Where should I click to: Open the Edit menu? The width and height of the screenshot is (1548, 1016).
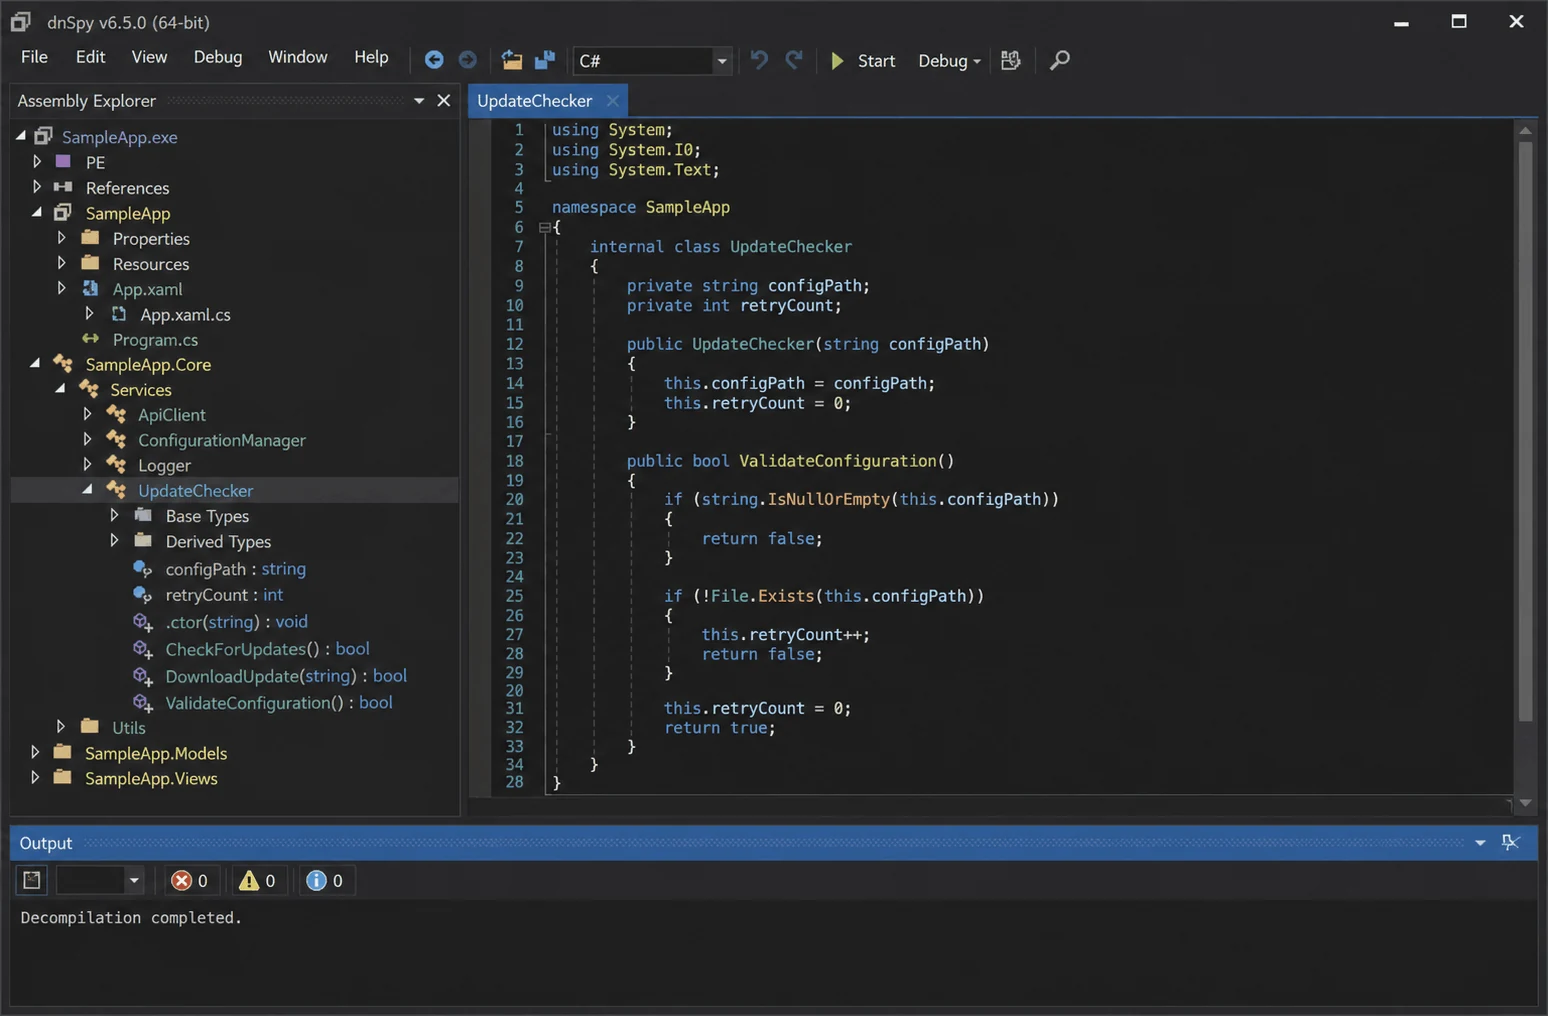tap(90, 57)
